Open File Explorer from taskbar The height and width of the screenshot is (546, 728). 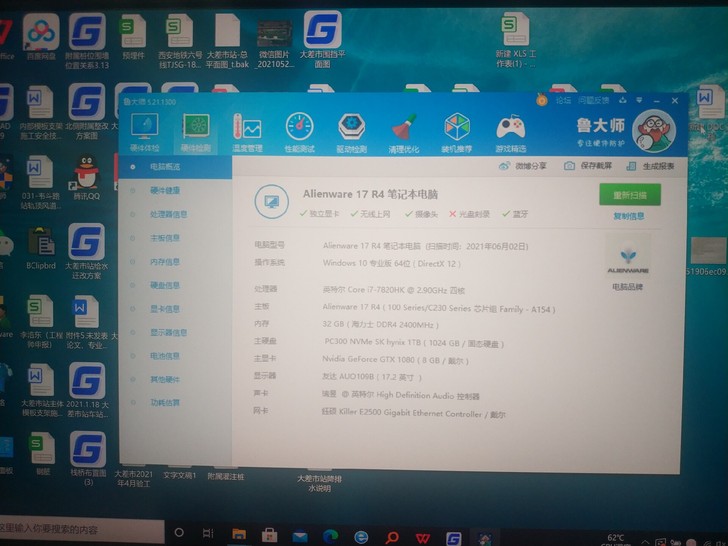coord(239,534)
